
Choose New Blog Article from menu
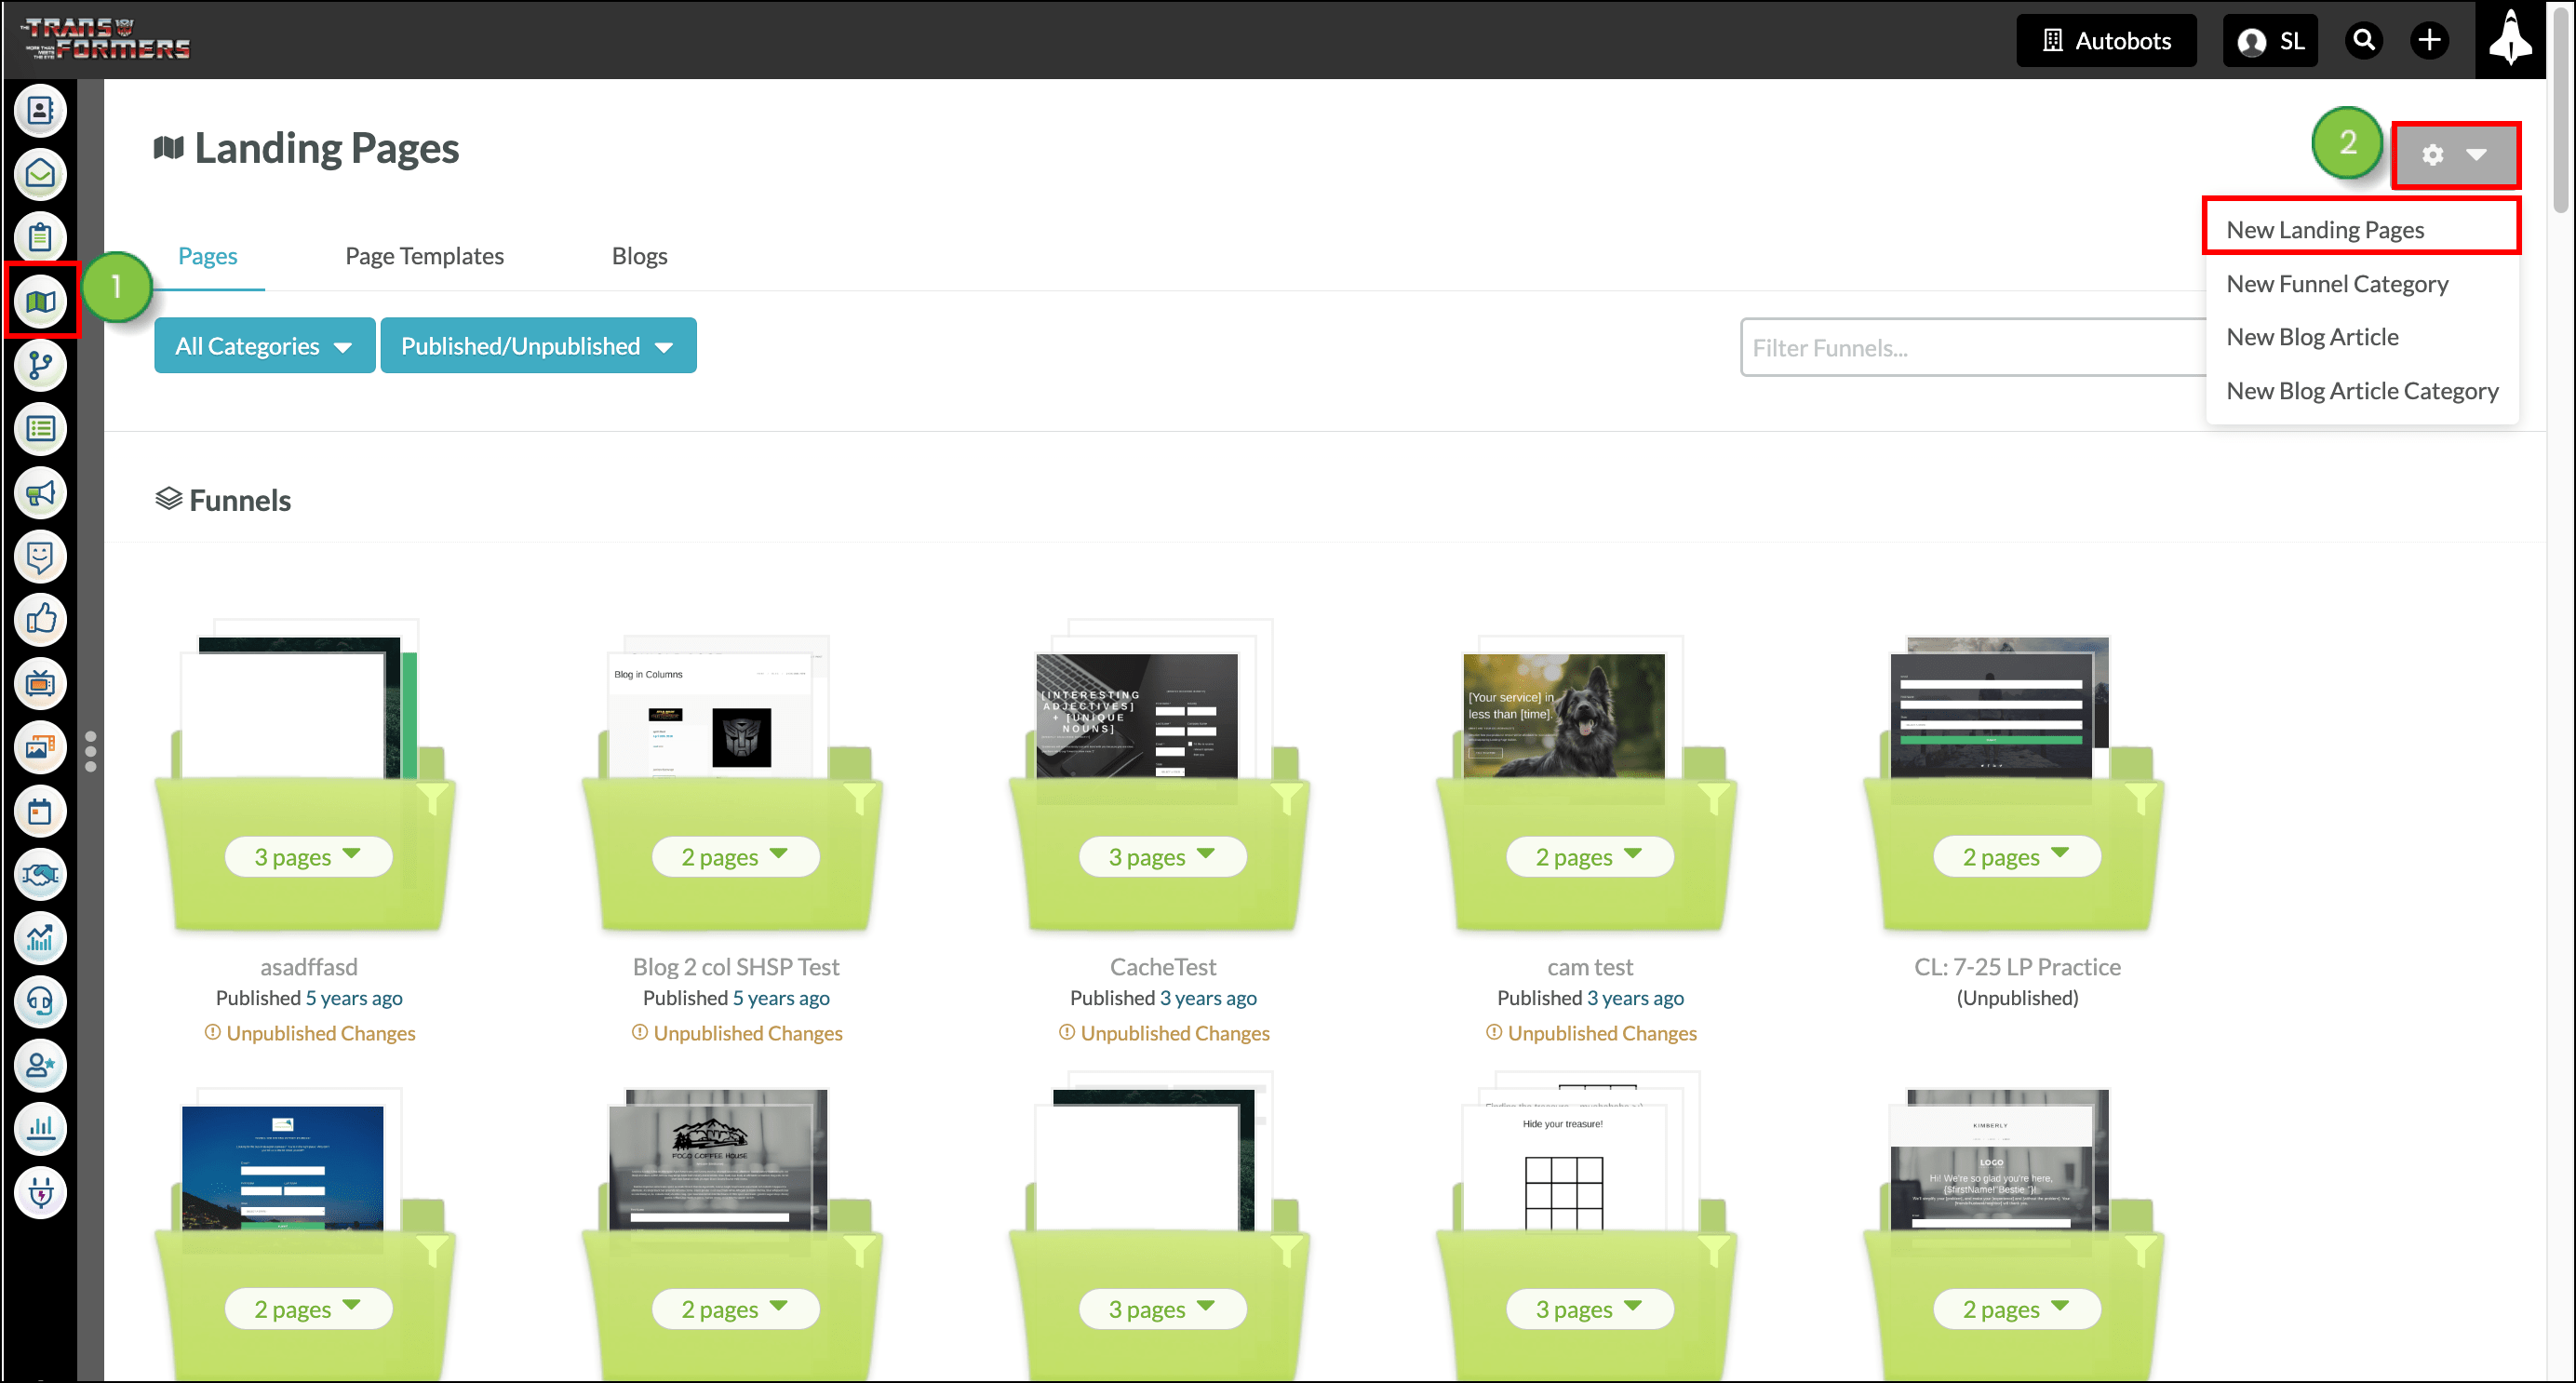pyautogui.click(x=2312, y=337)
